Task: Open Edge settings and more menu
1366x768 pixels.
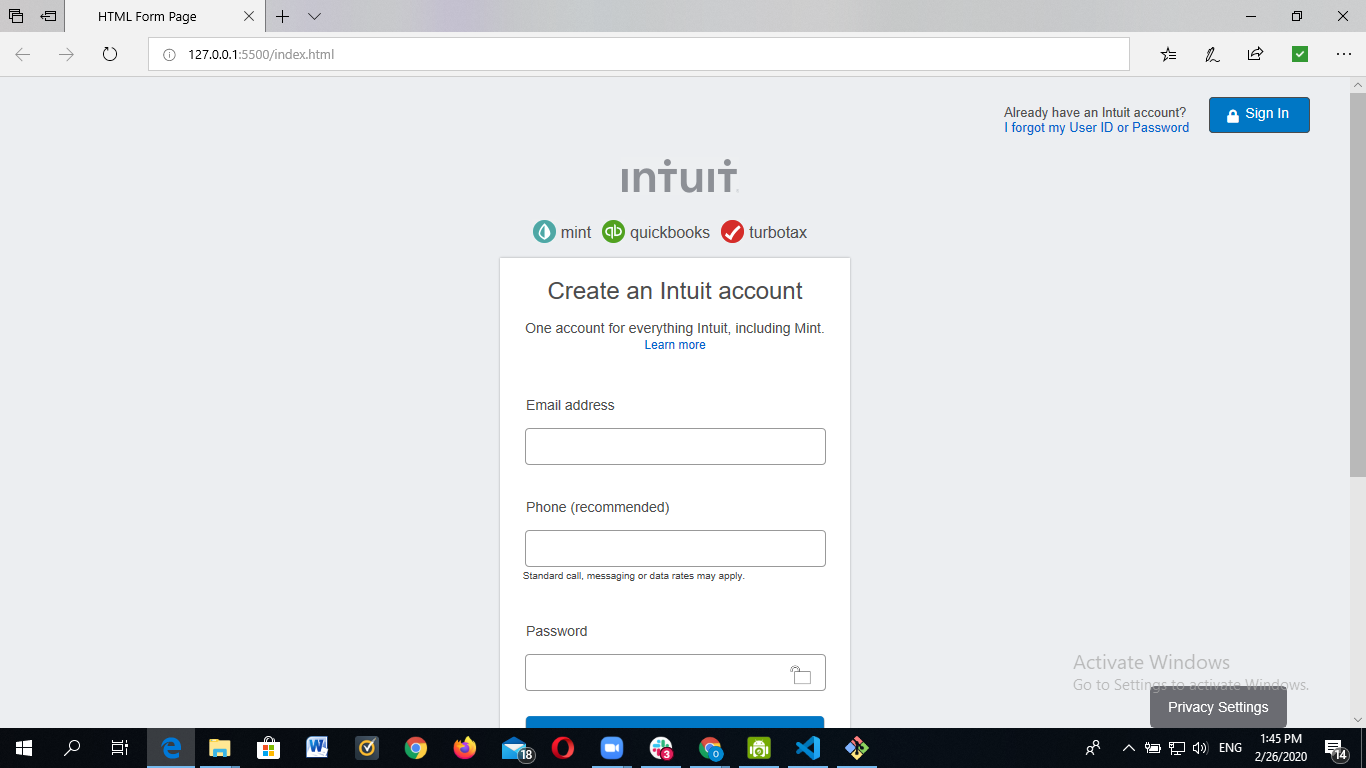Action: coord(1343,54)
